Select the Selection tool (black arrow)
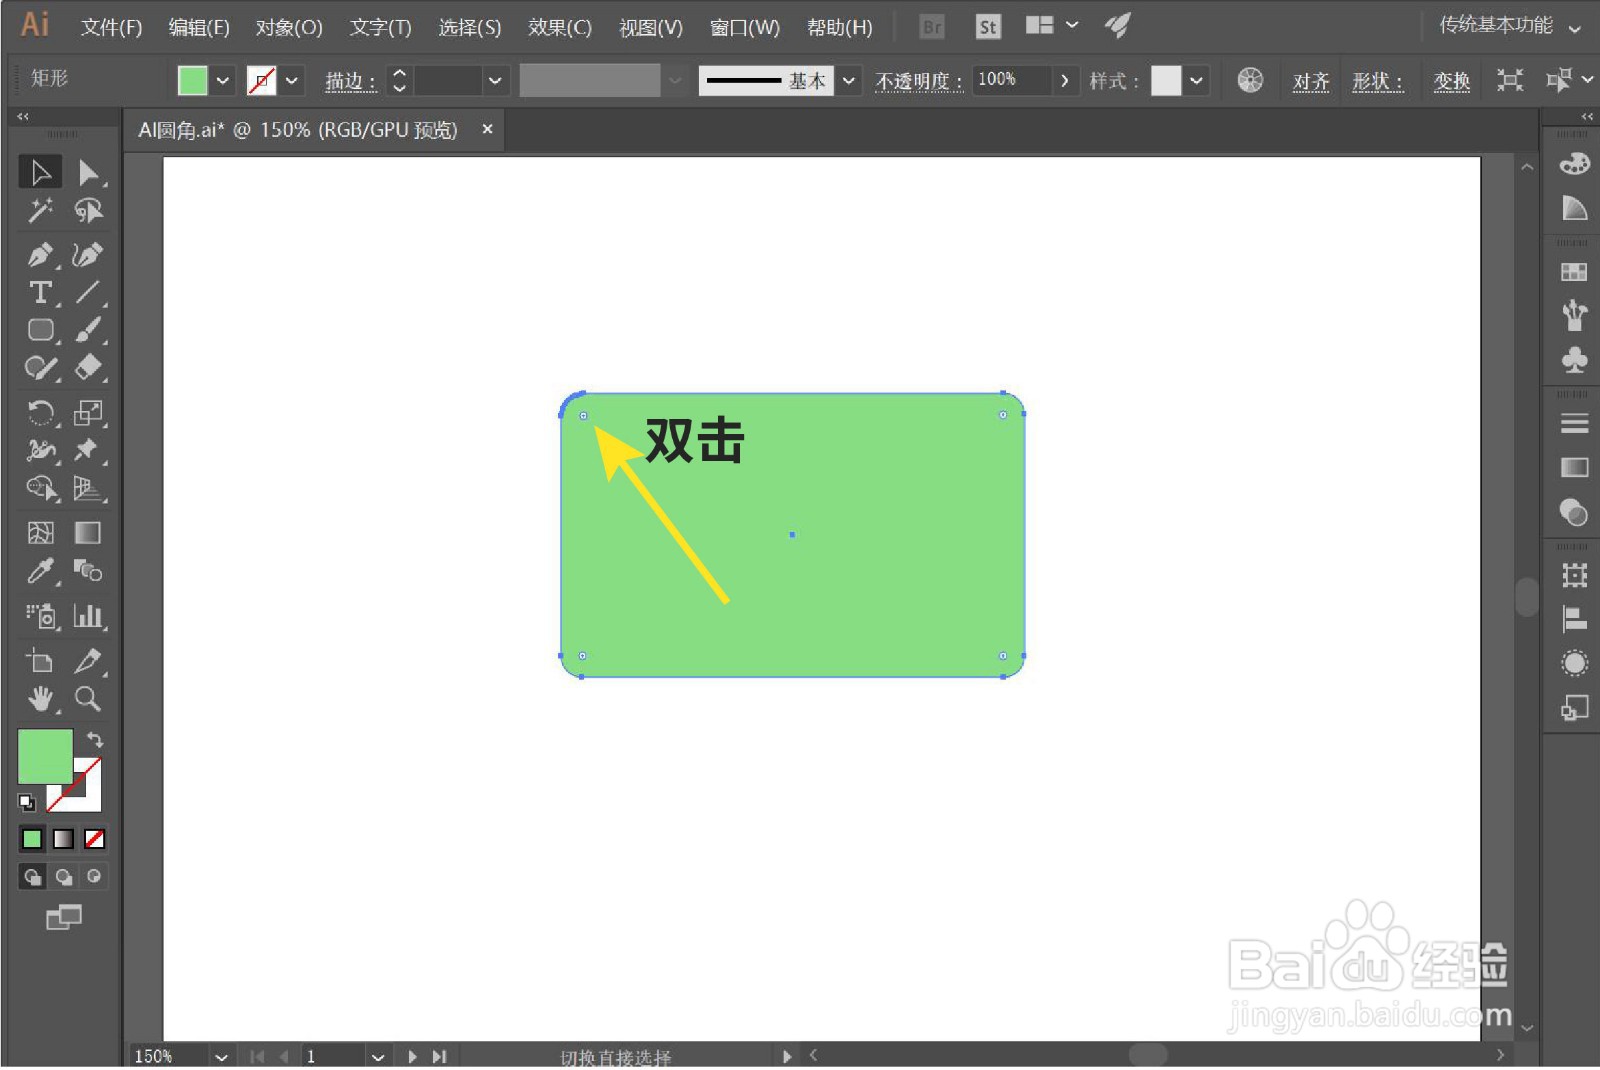Screen dimensions: 1600x1070 click(40, 172)
